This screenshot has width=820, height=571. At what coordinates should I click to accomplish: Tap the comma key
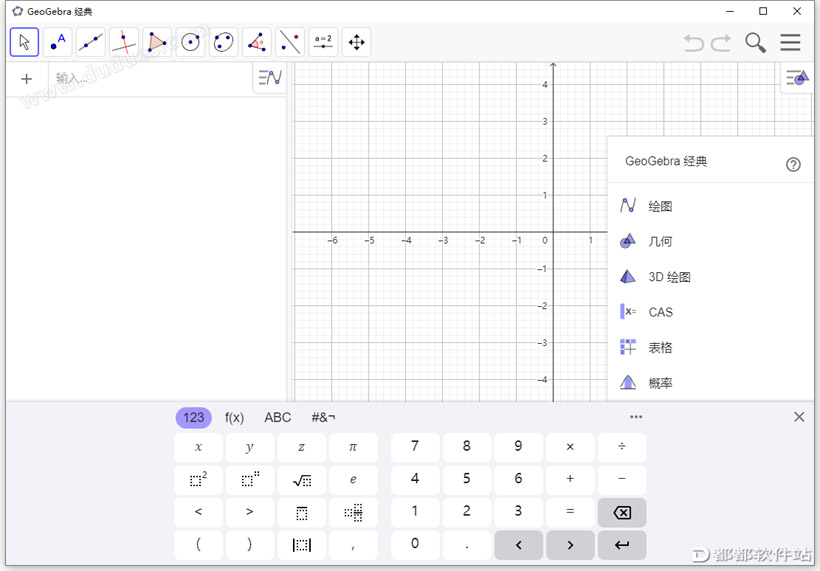[x=353, y=545]
